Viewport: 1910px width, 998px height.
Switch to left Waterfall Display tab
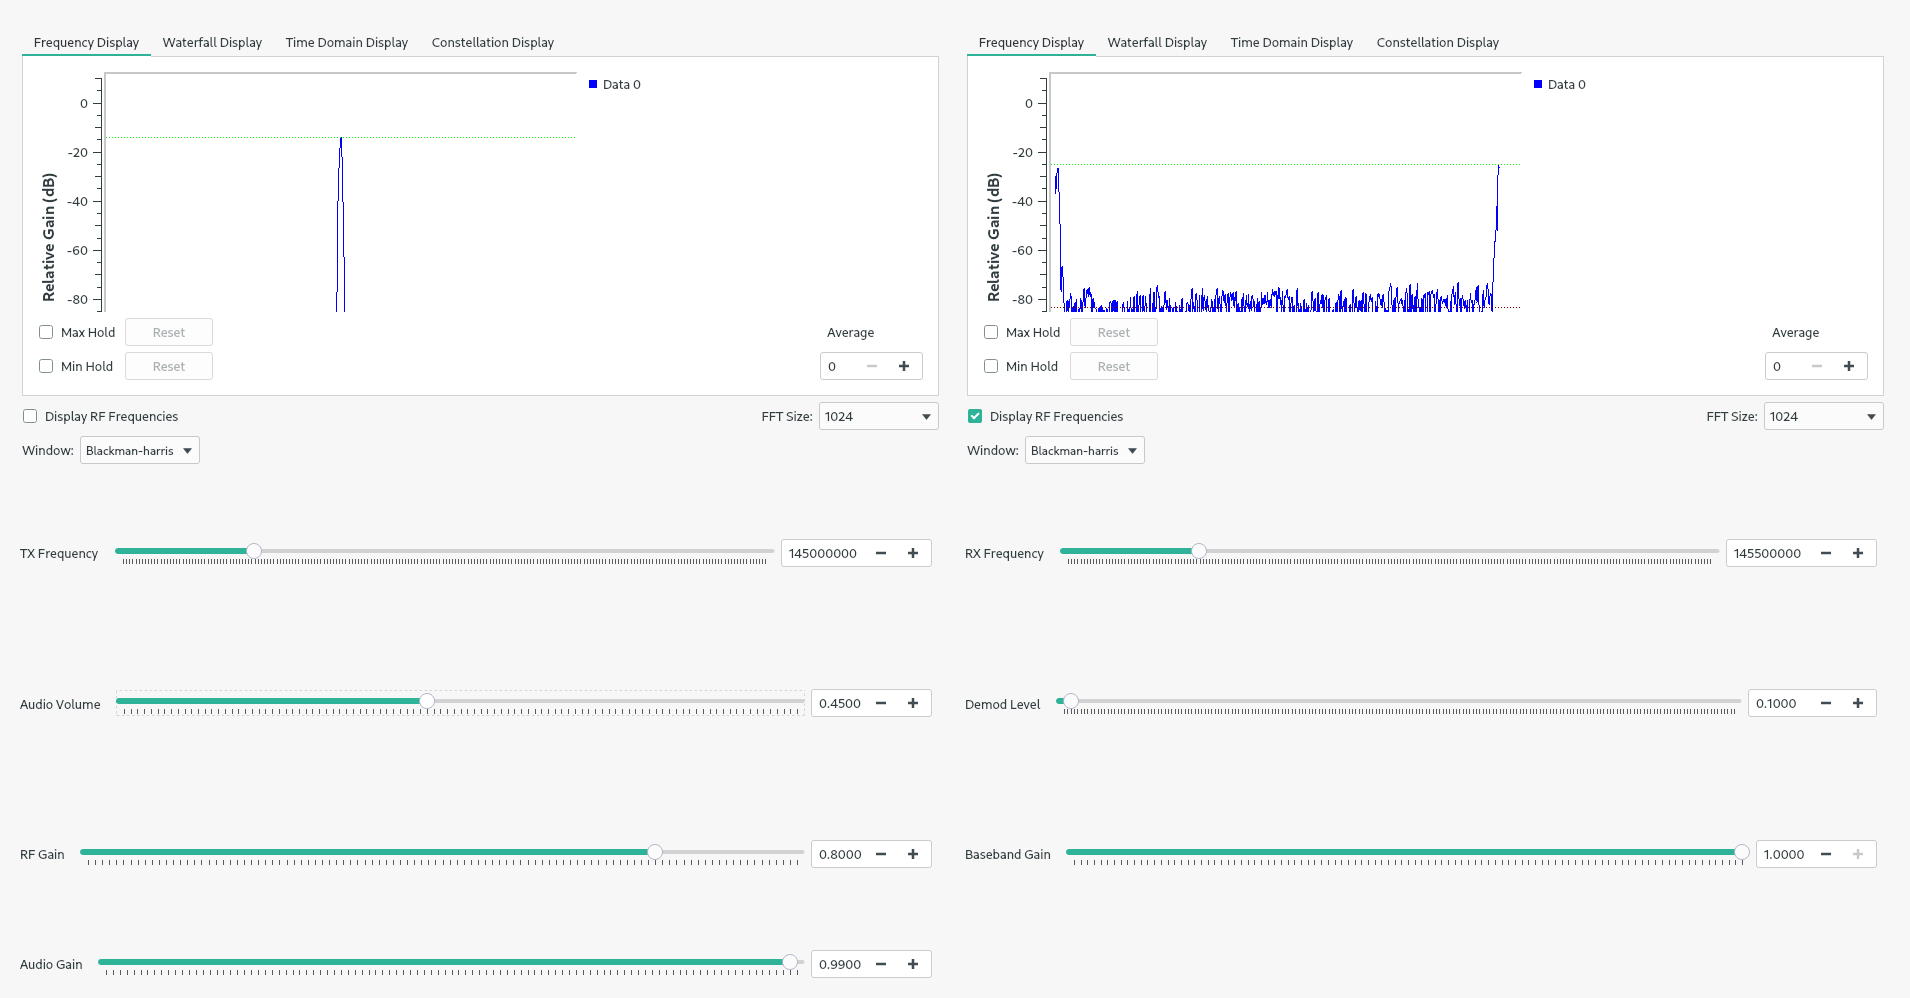tap(212, 42)
